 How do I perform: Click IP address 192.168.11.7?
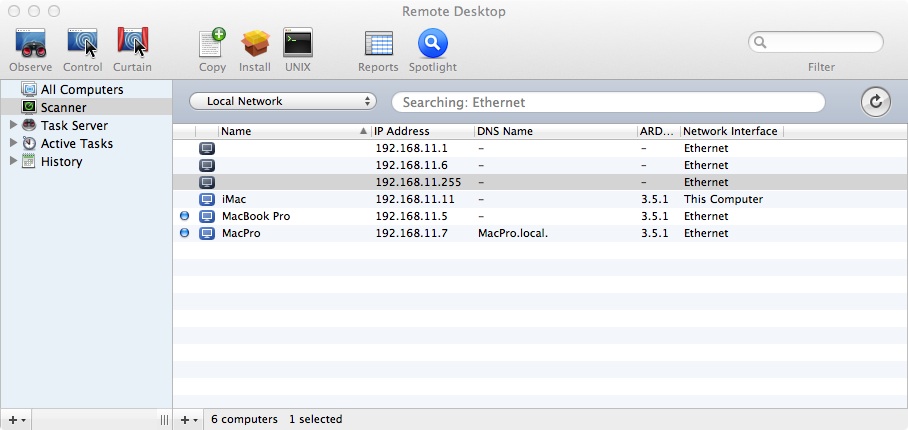pyautogui.click(x=411, y=233)
